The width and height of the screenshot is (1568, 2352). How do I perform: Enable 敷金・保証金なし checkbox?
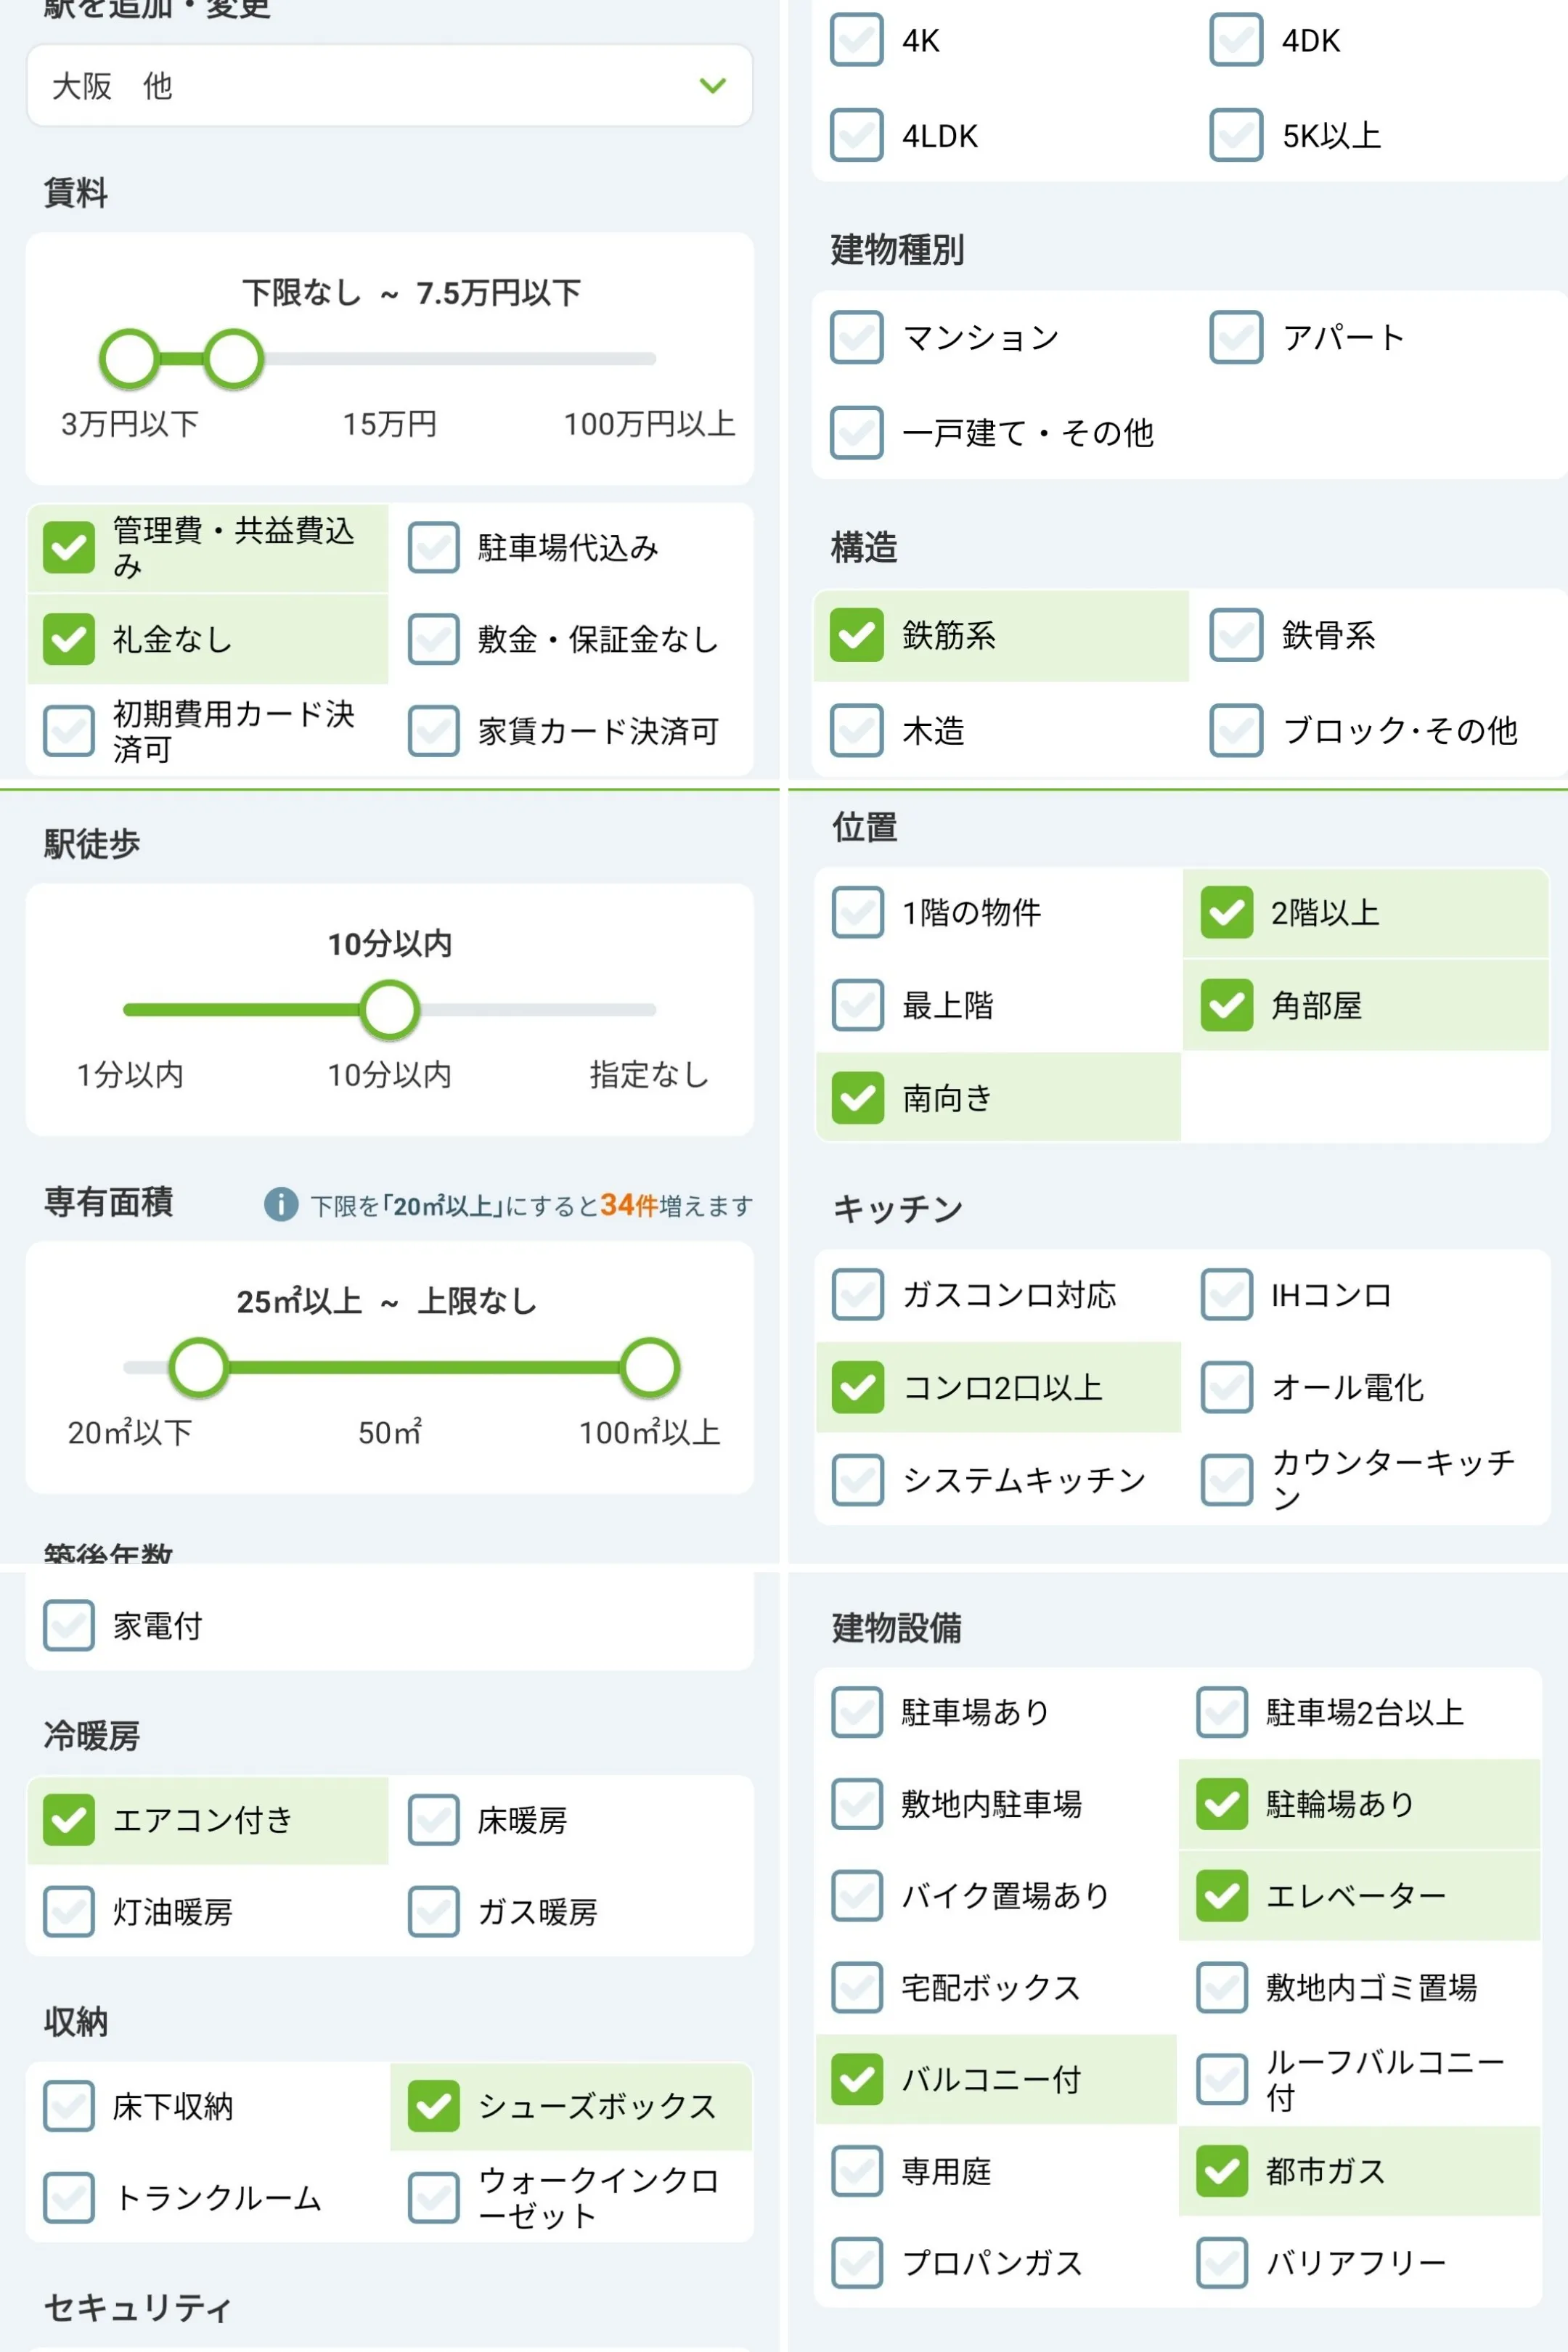[x=433, y=639]
